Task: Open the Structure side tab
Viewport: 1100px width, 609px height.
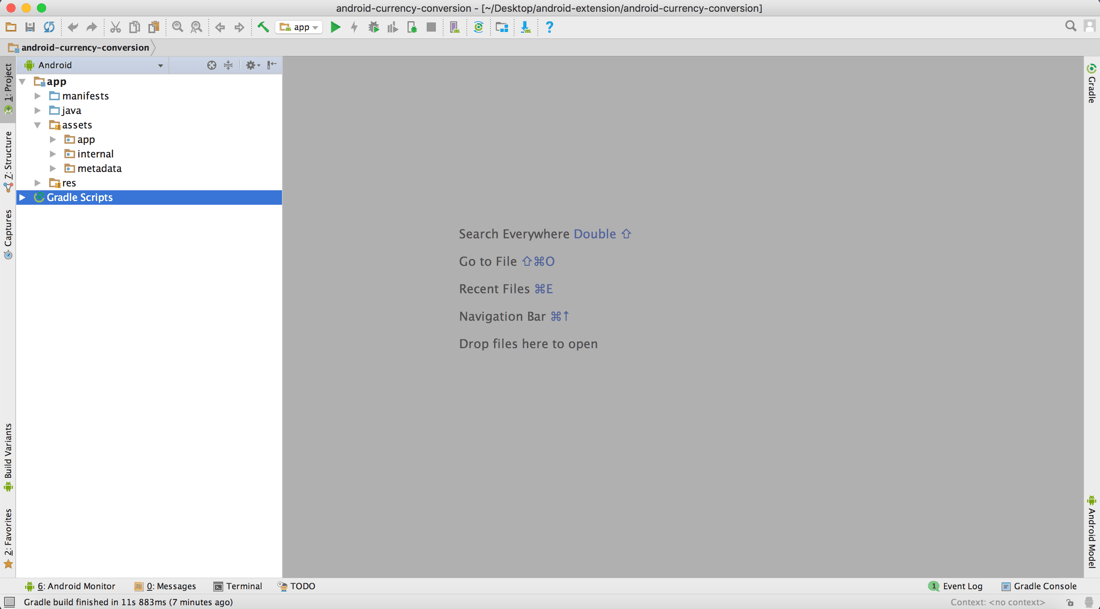Action: coord(8,161)
